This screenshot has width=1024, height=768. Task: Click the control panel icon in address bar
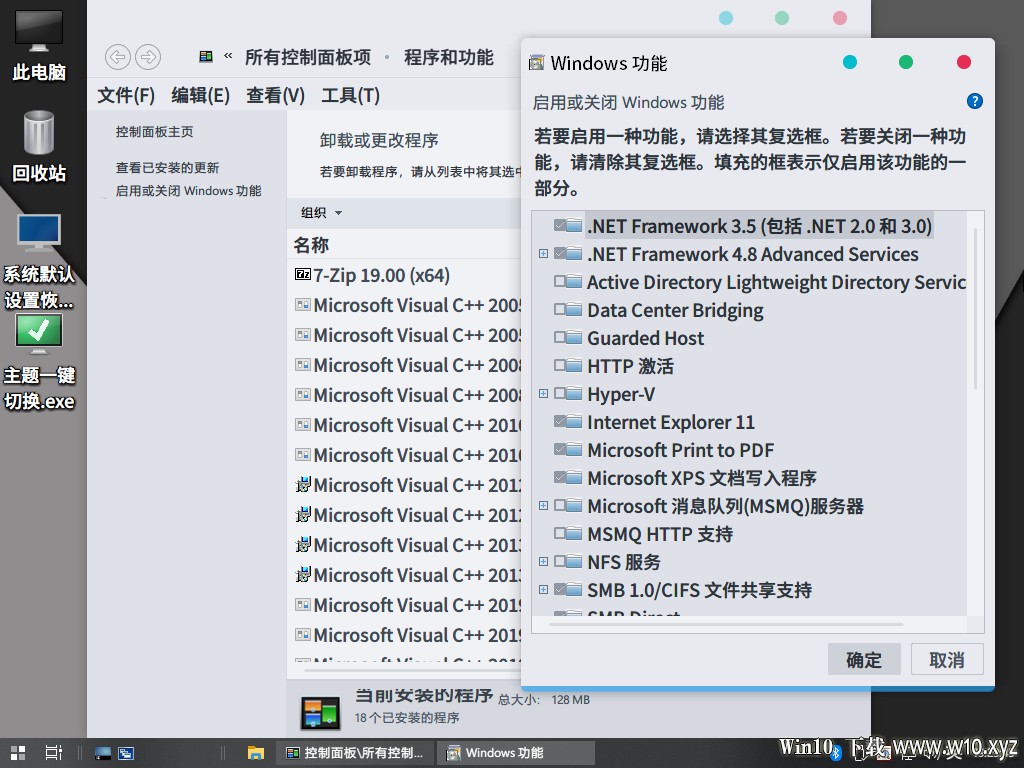coord(206,57)
